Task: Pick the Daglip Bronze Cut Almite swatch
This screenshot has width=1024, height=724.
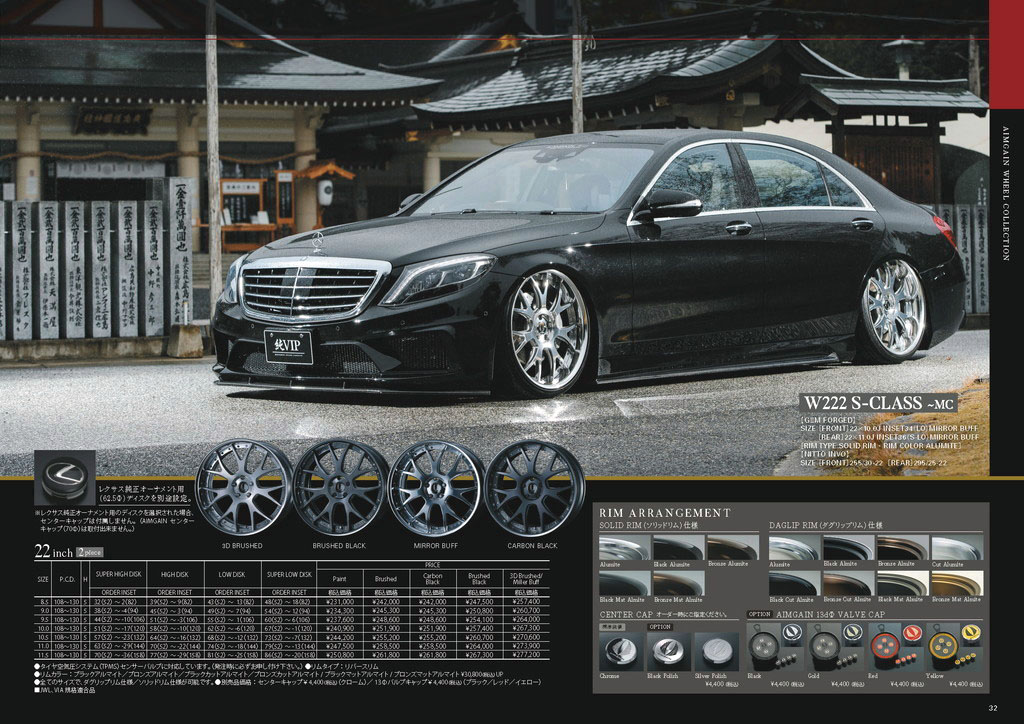Action: point(848,584)
